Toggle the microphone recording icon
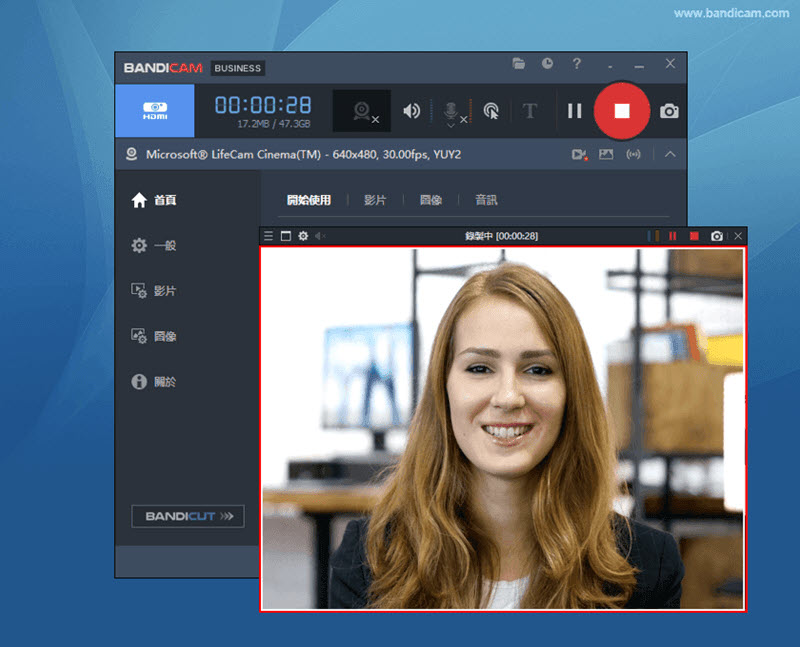The height and width of the screenshot is (647, 800). click(x=451, y=109)
